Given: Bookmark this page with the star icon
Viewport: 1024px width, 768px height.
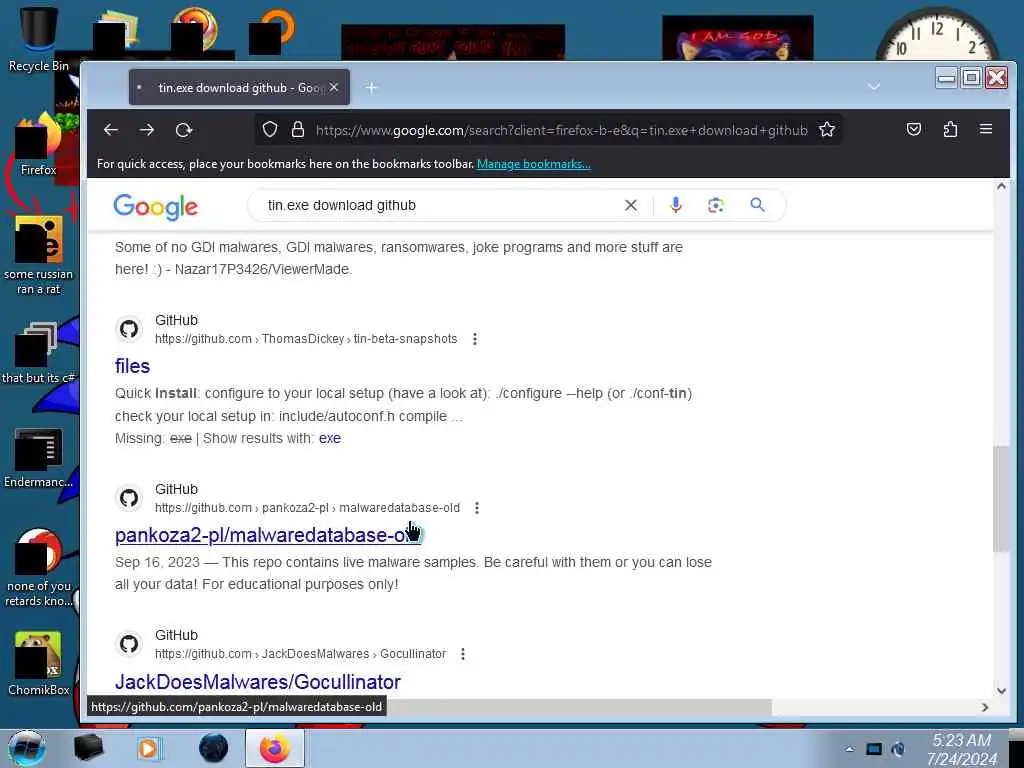Looking at the screenshot, I should pyautogui.click(x=827, y=129).
